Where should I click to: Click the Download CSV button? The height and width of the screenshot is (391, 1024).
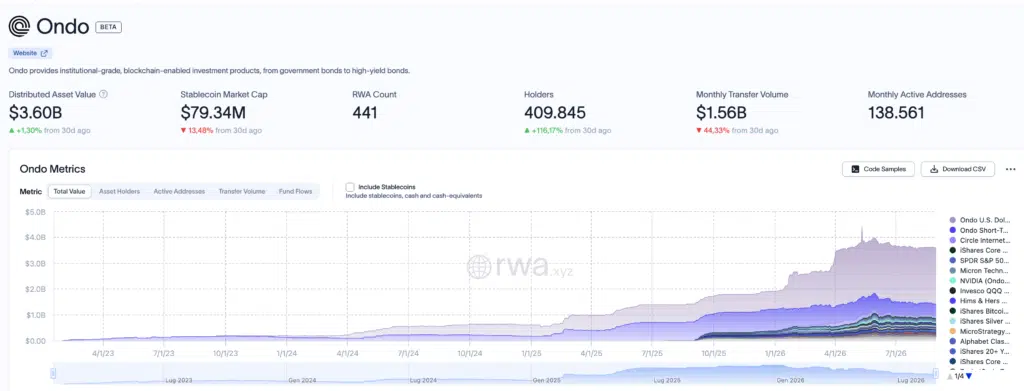[x=958, y=169]
